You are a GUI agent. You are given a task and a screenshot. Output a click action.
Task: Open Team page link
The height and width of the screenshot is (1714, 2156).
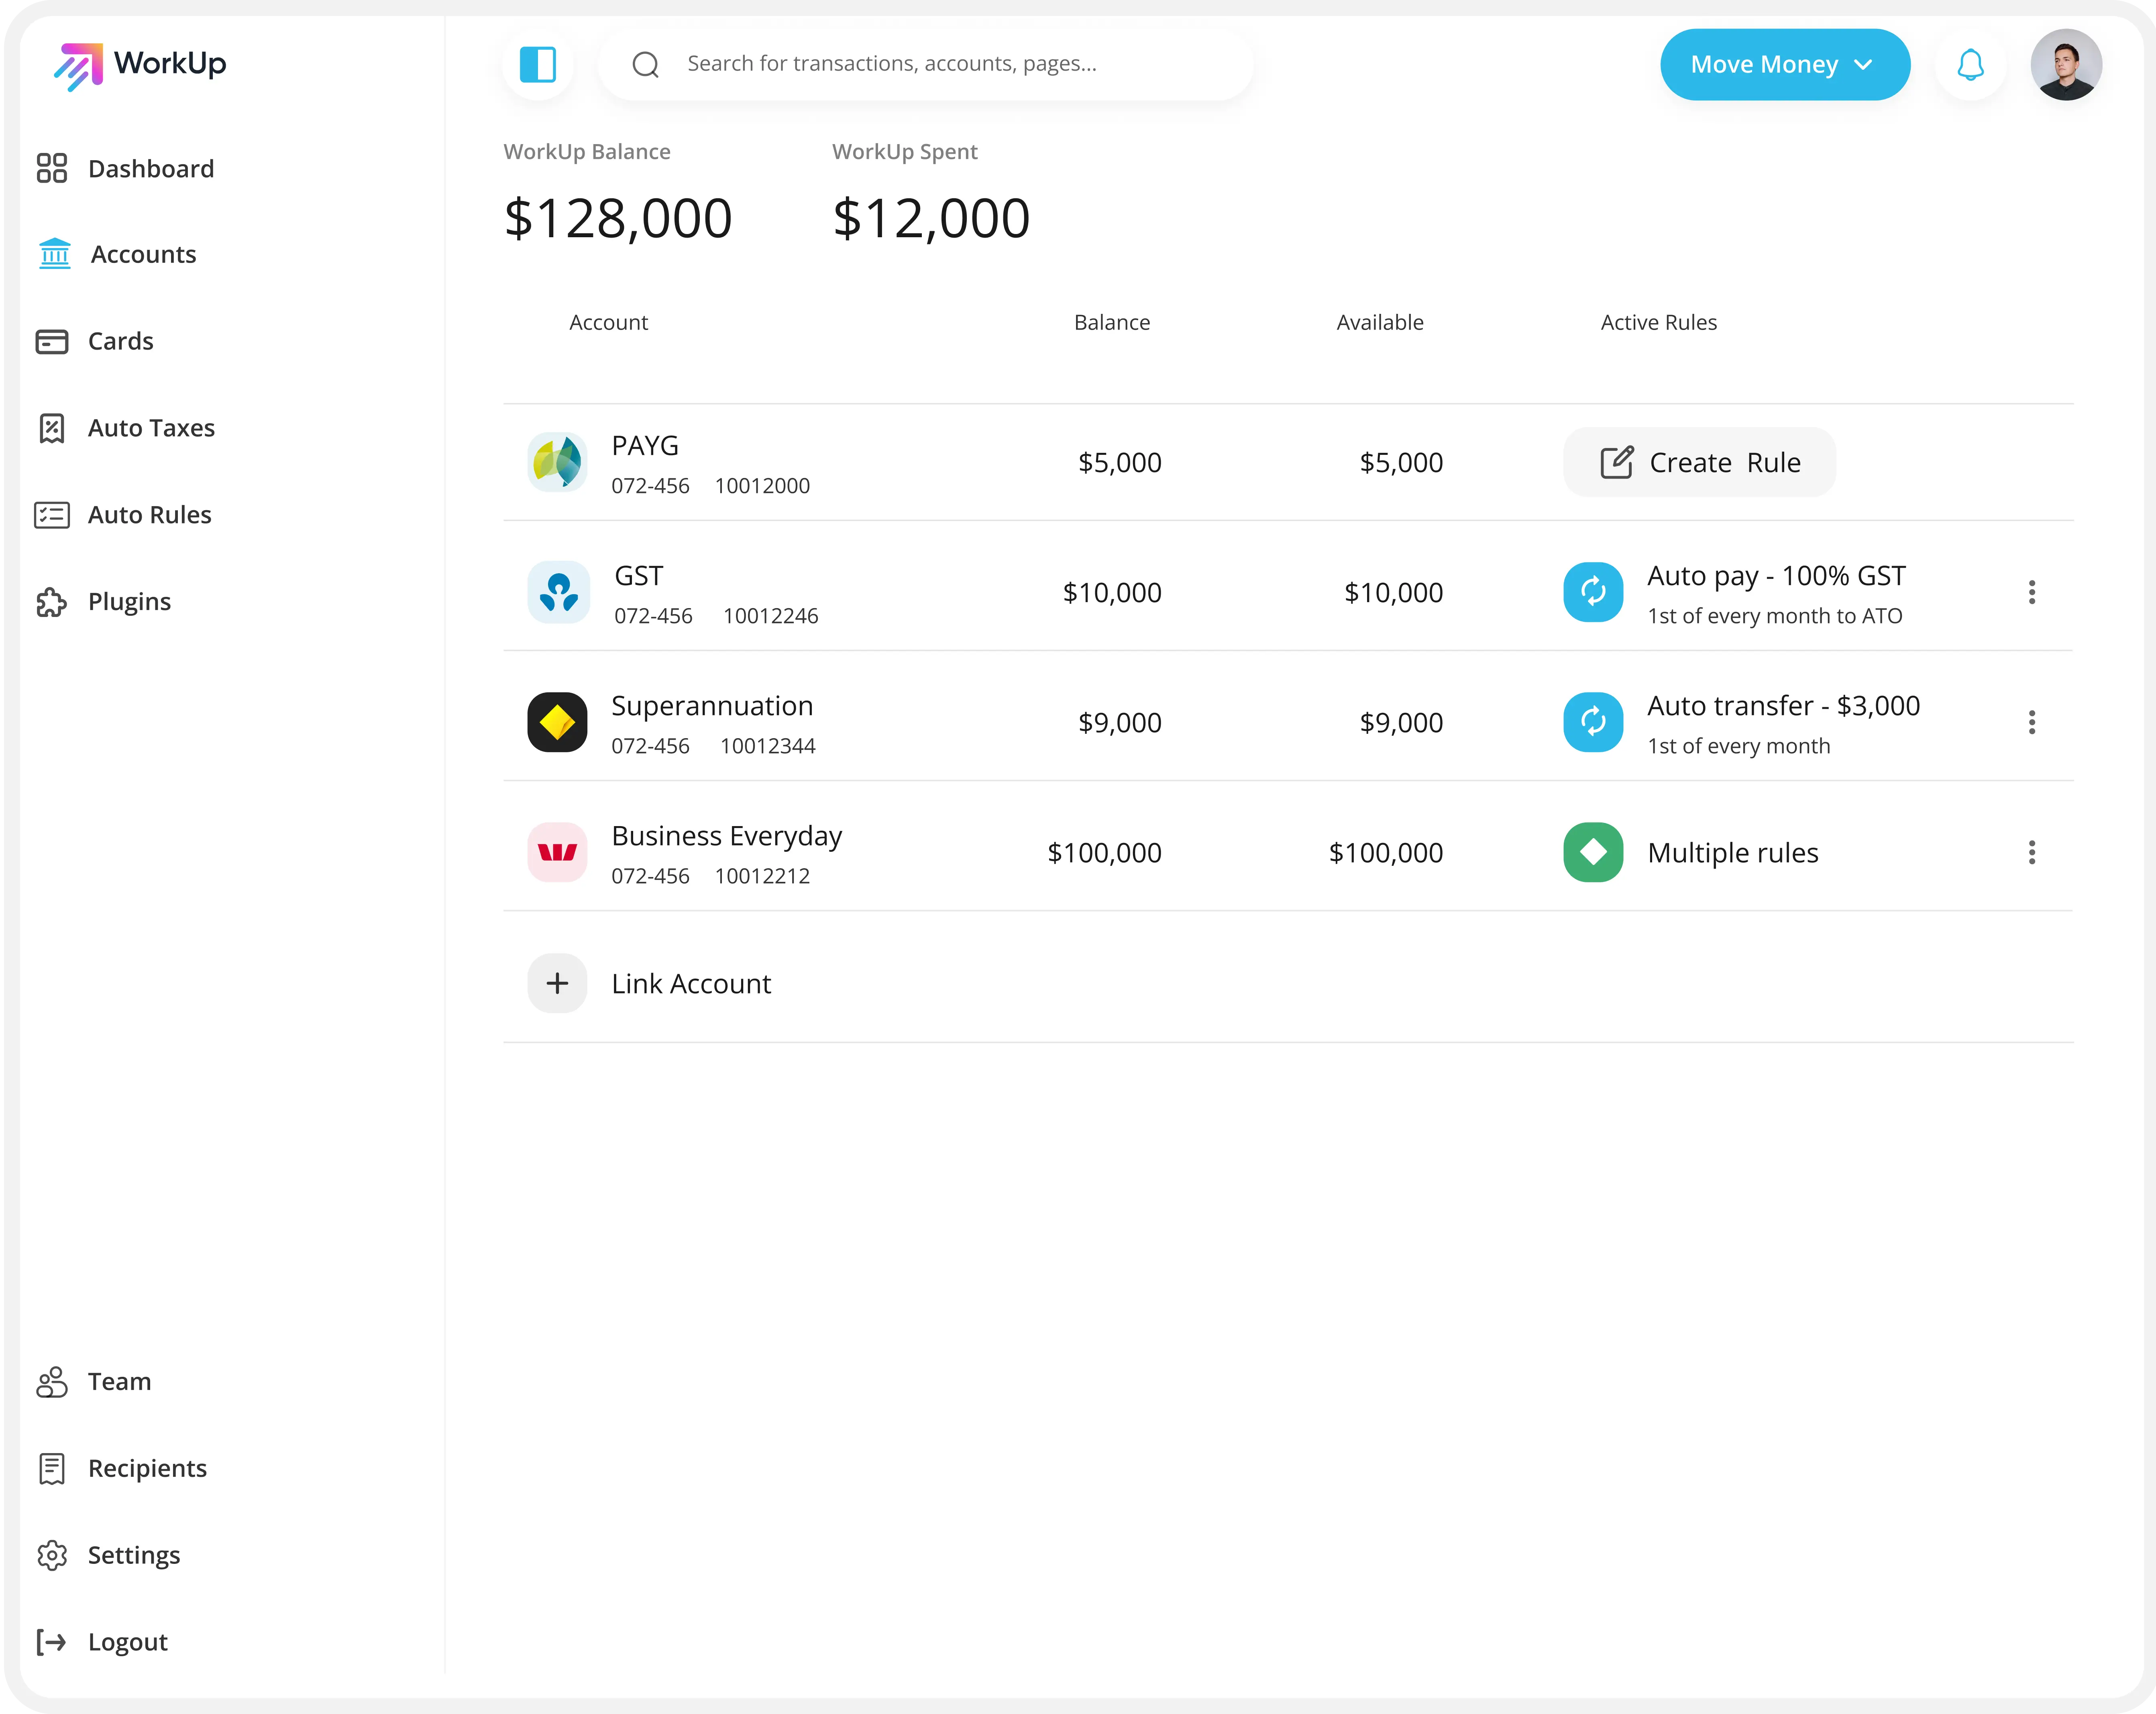pos(120,1382)
